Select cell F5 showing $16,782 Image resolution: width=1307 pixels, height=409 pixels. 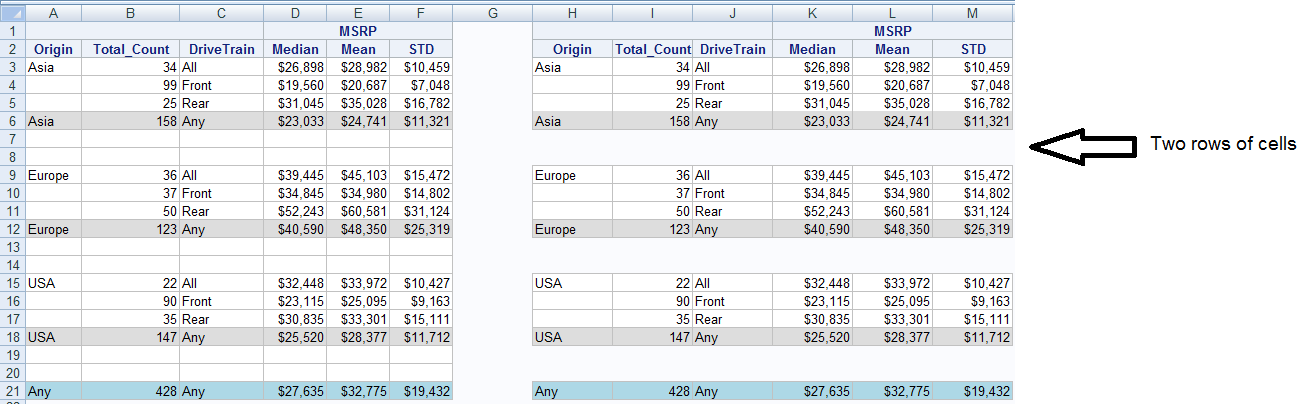(421, 104)
